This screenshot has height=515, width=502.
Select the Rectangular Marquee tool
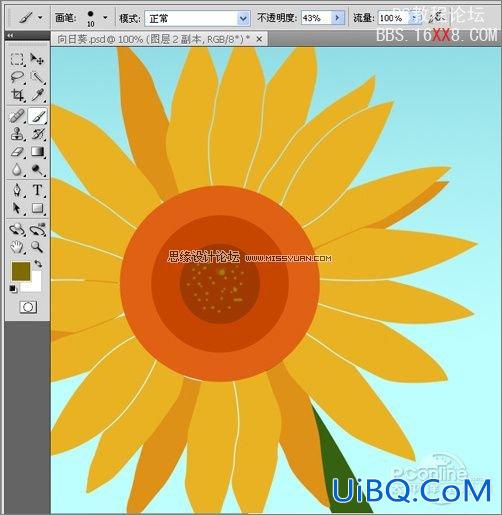pyautogui.click(x=17, y=59)
